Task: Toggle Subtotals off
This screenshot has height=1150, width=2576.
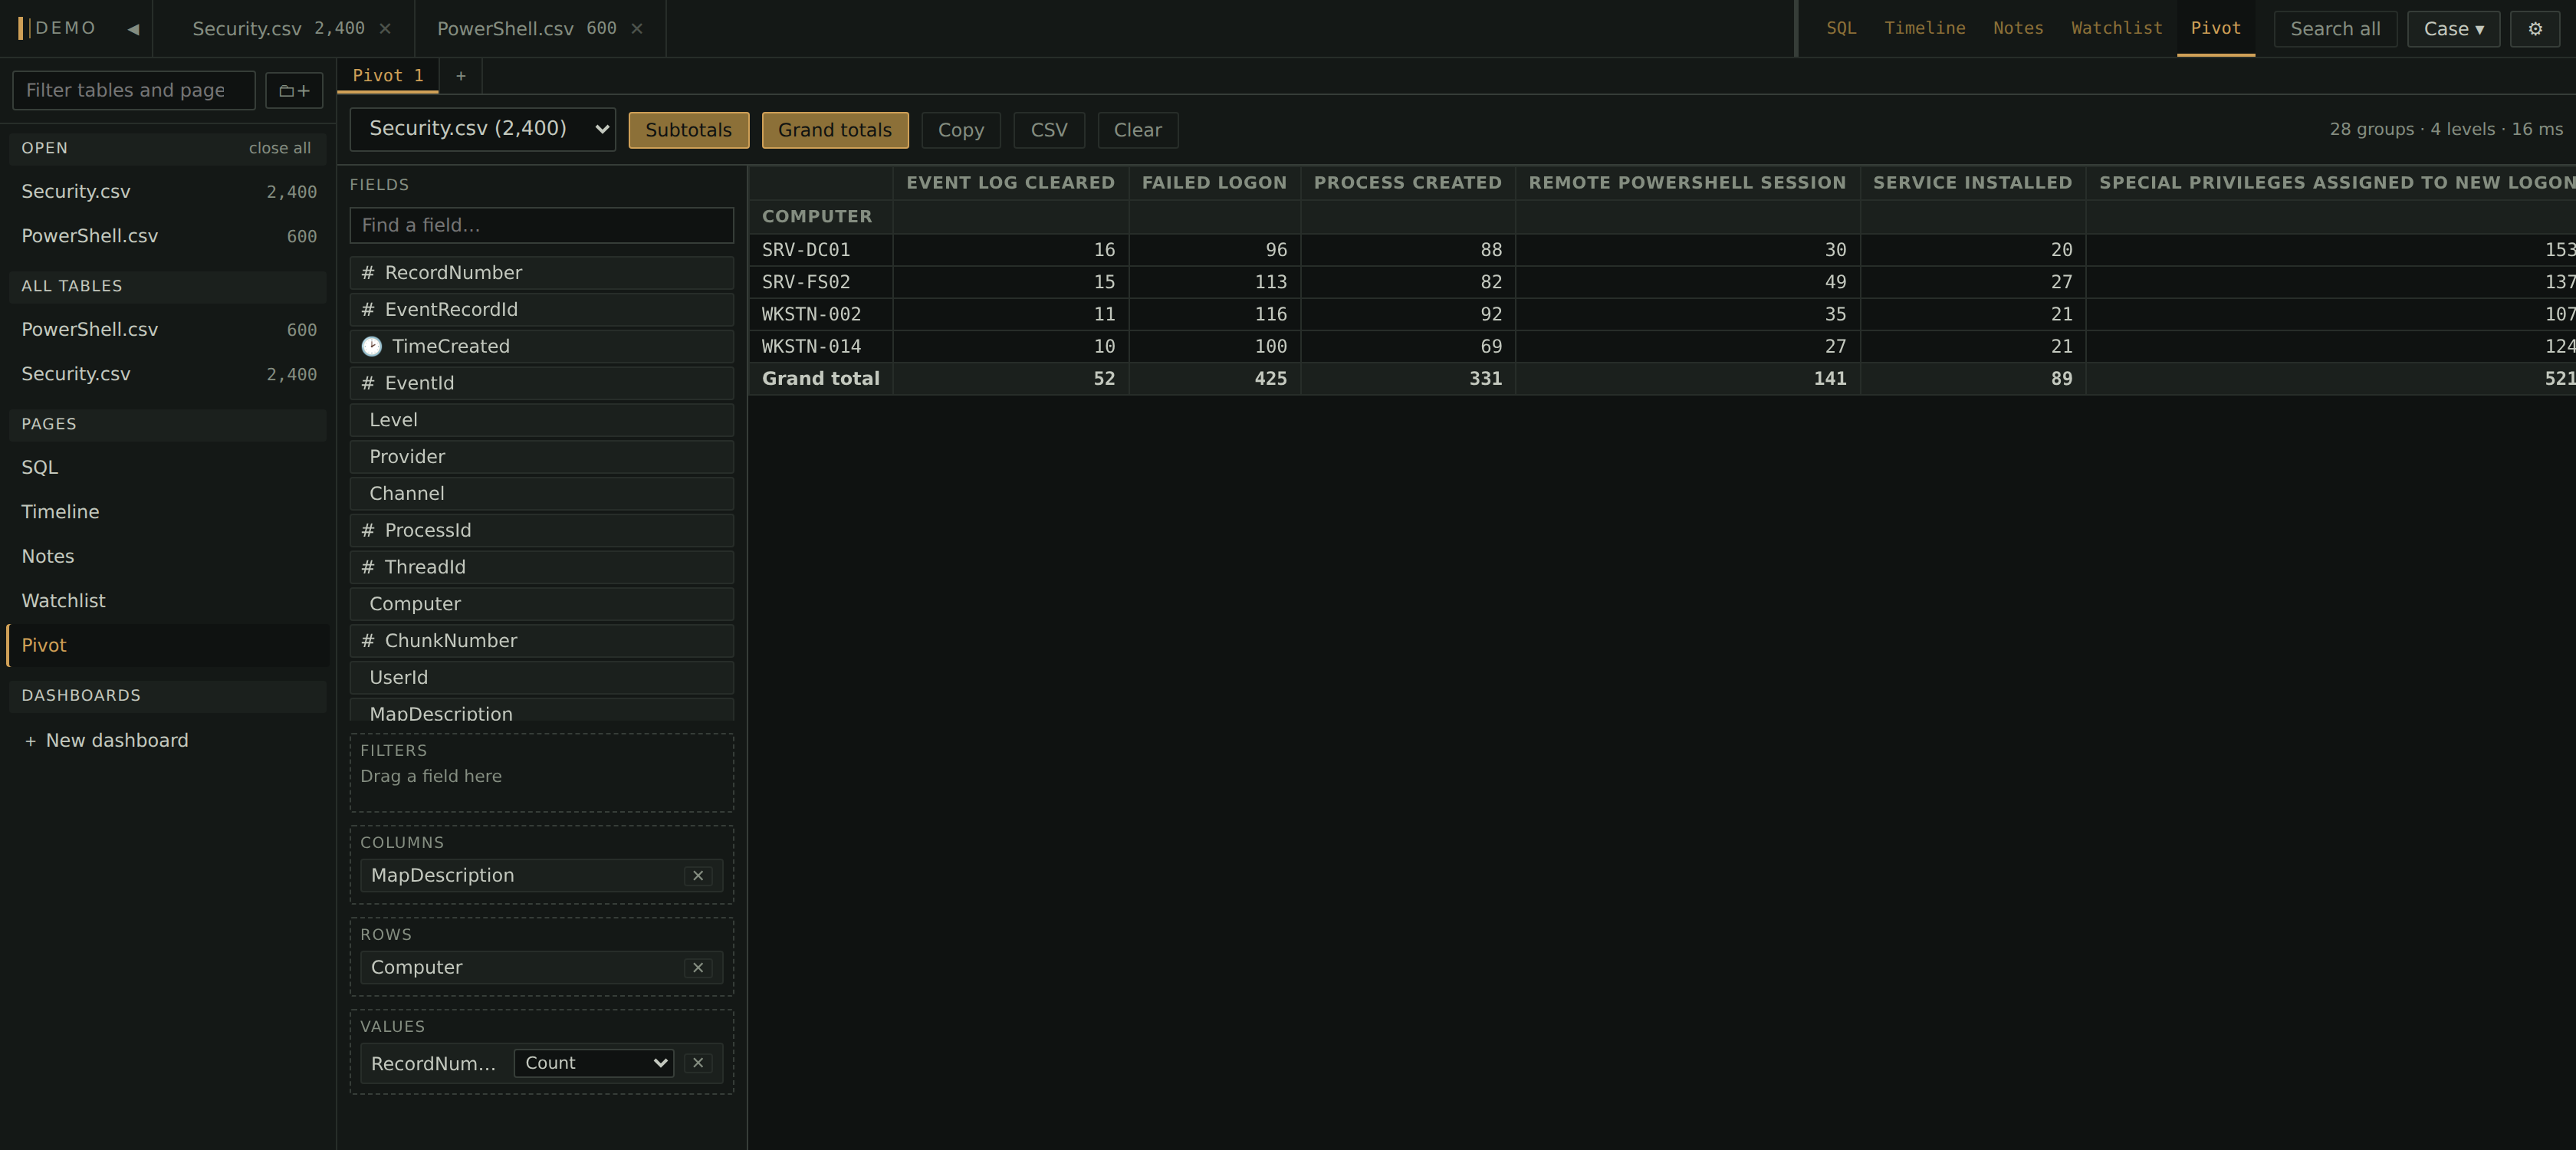Action: tap(688, 130)
